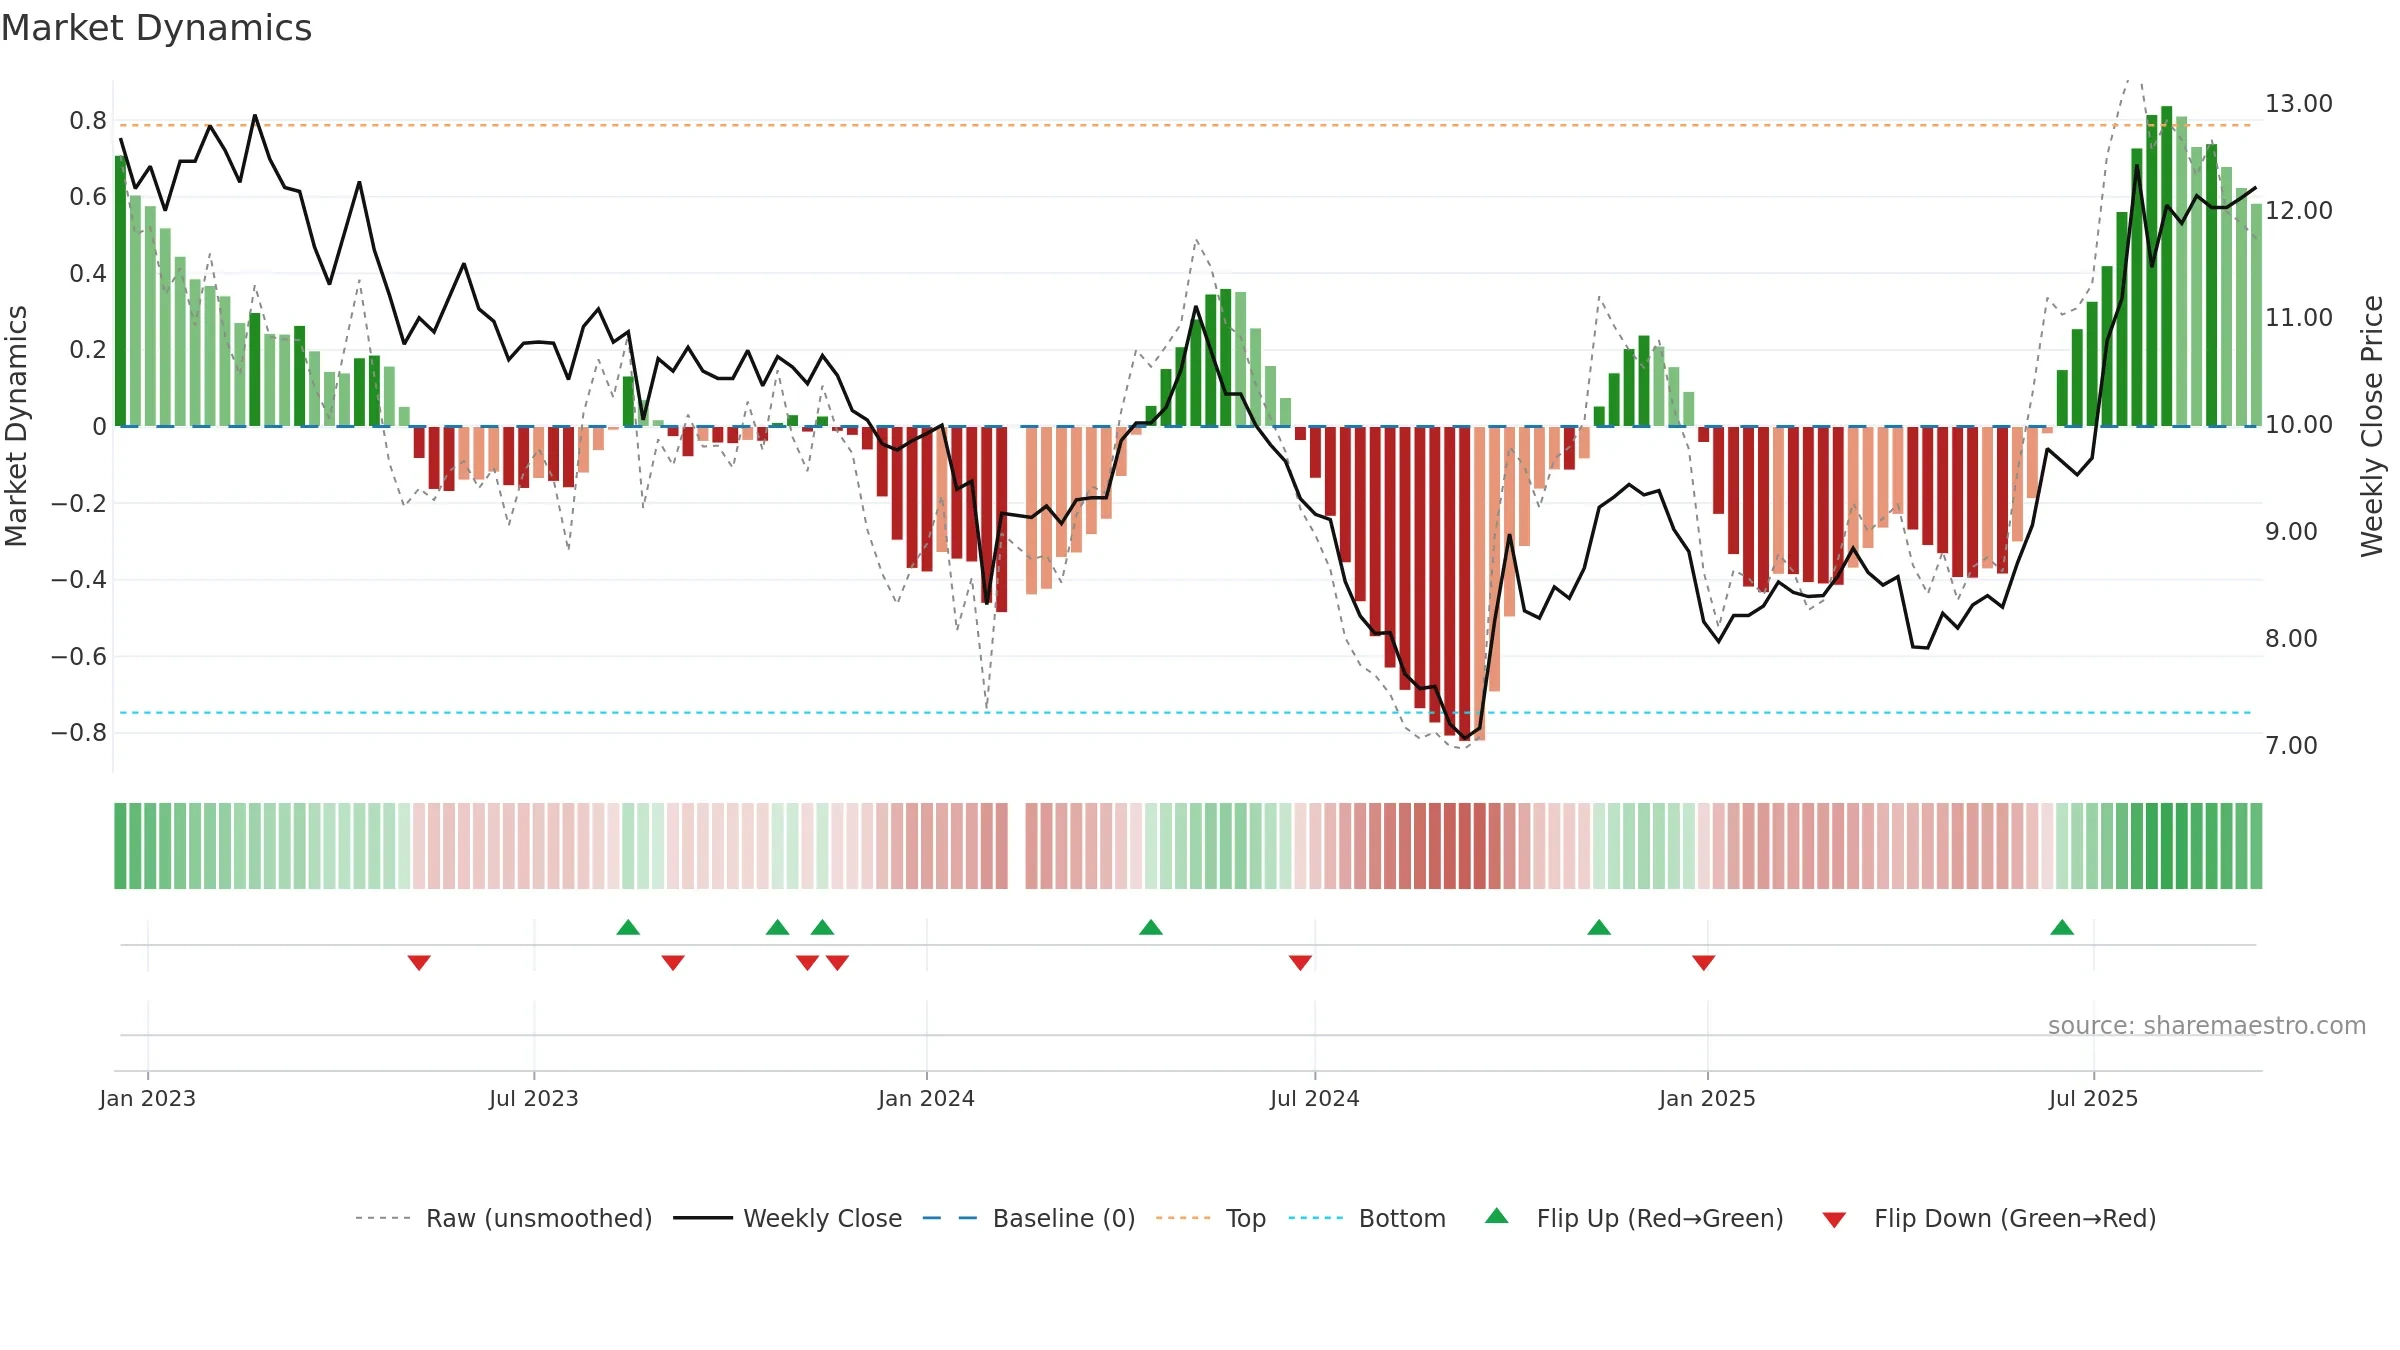This screenshot has width=2400, height=1350.
Task: Click the green flip-up marker between Jul 2024 and Jan 2025
Action: coord(1599,927)
